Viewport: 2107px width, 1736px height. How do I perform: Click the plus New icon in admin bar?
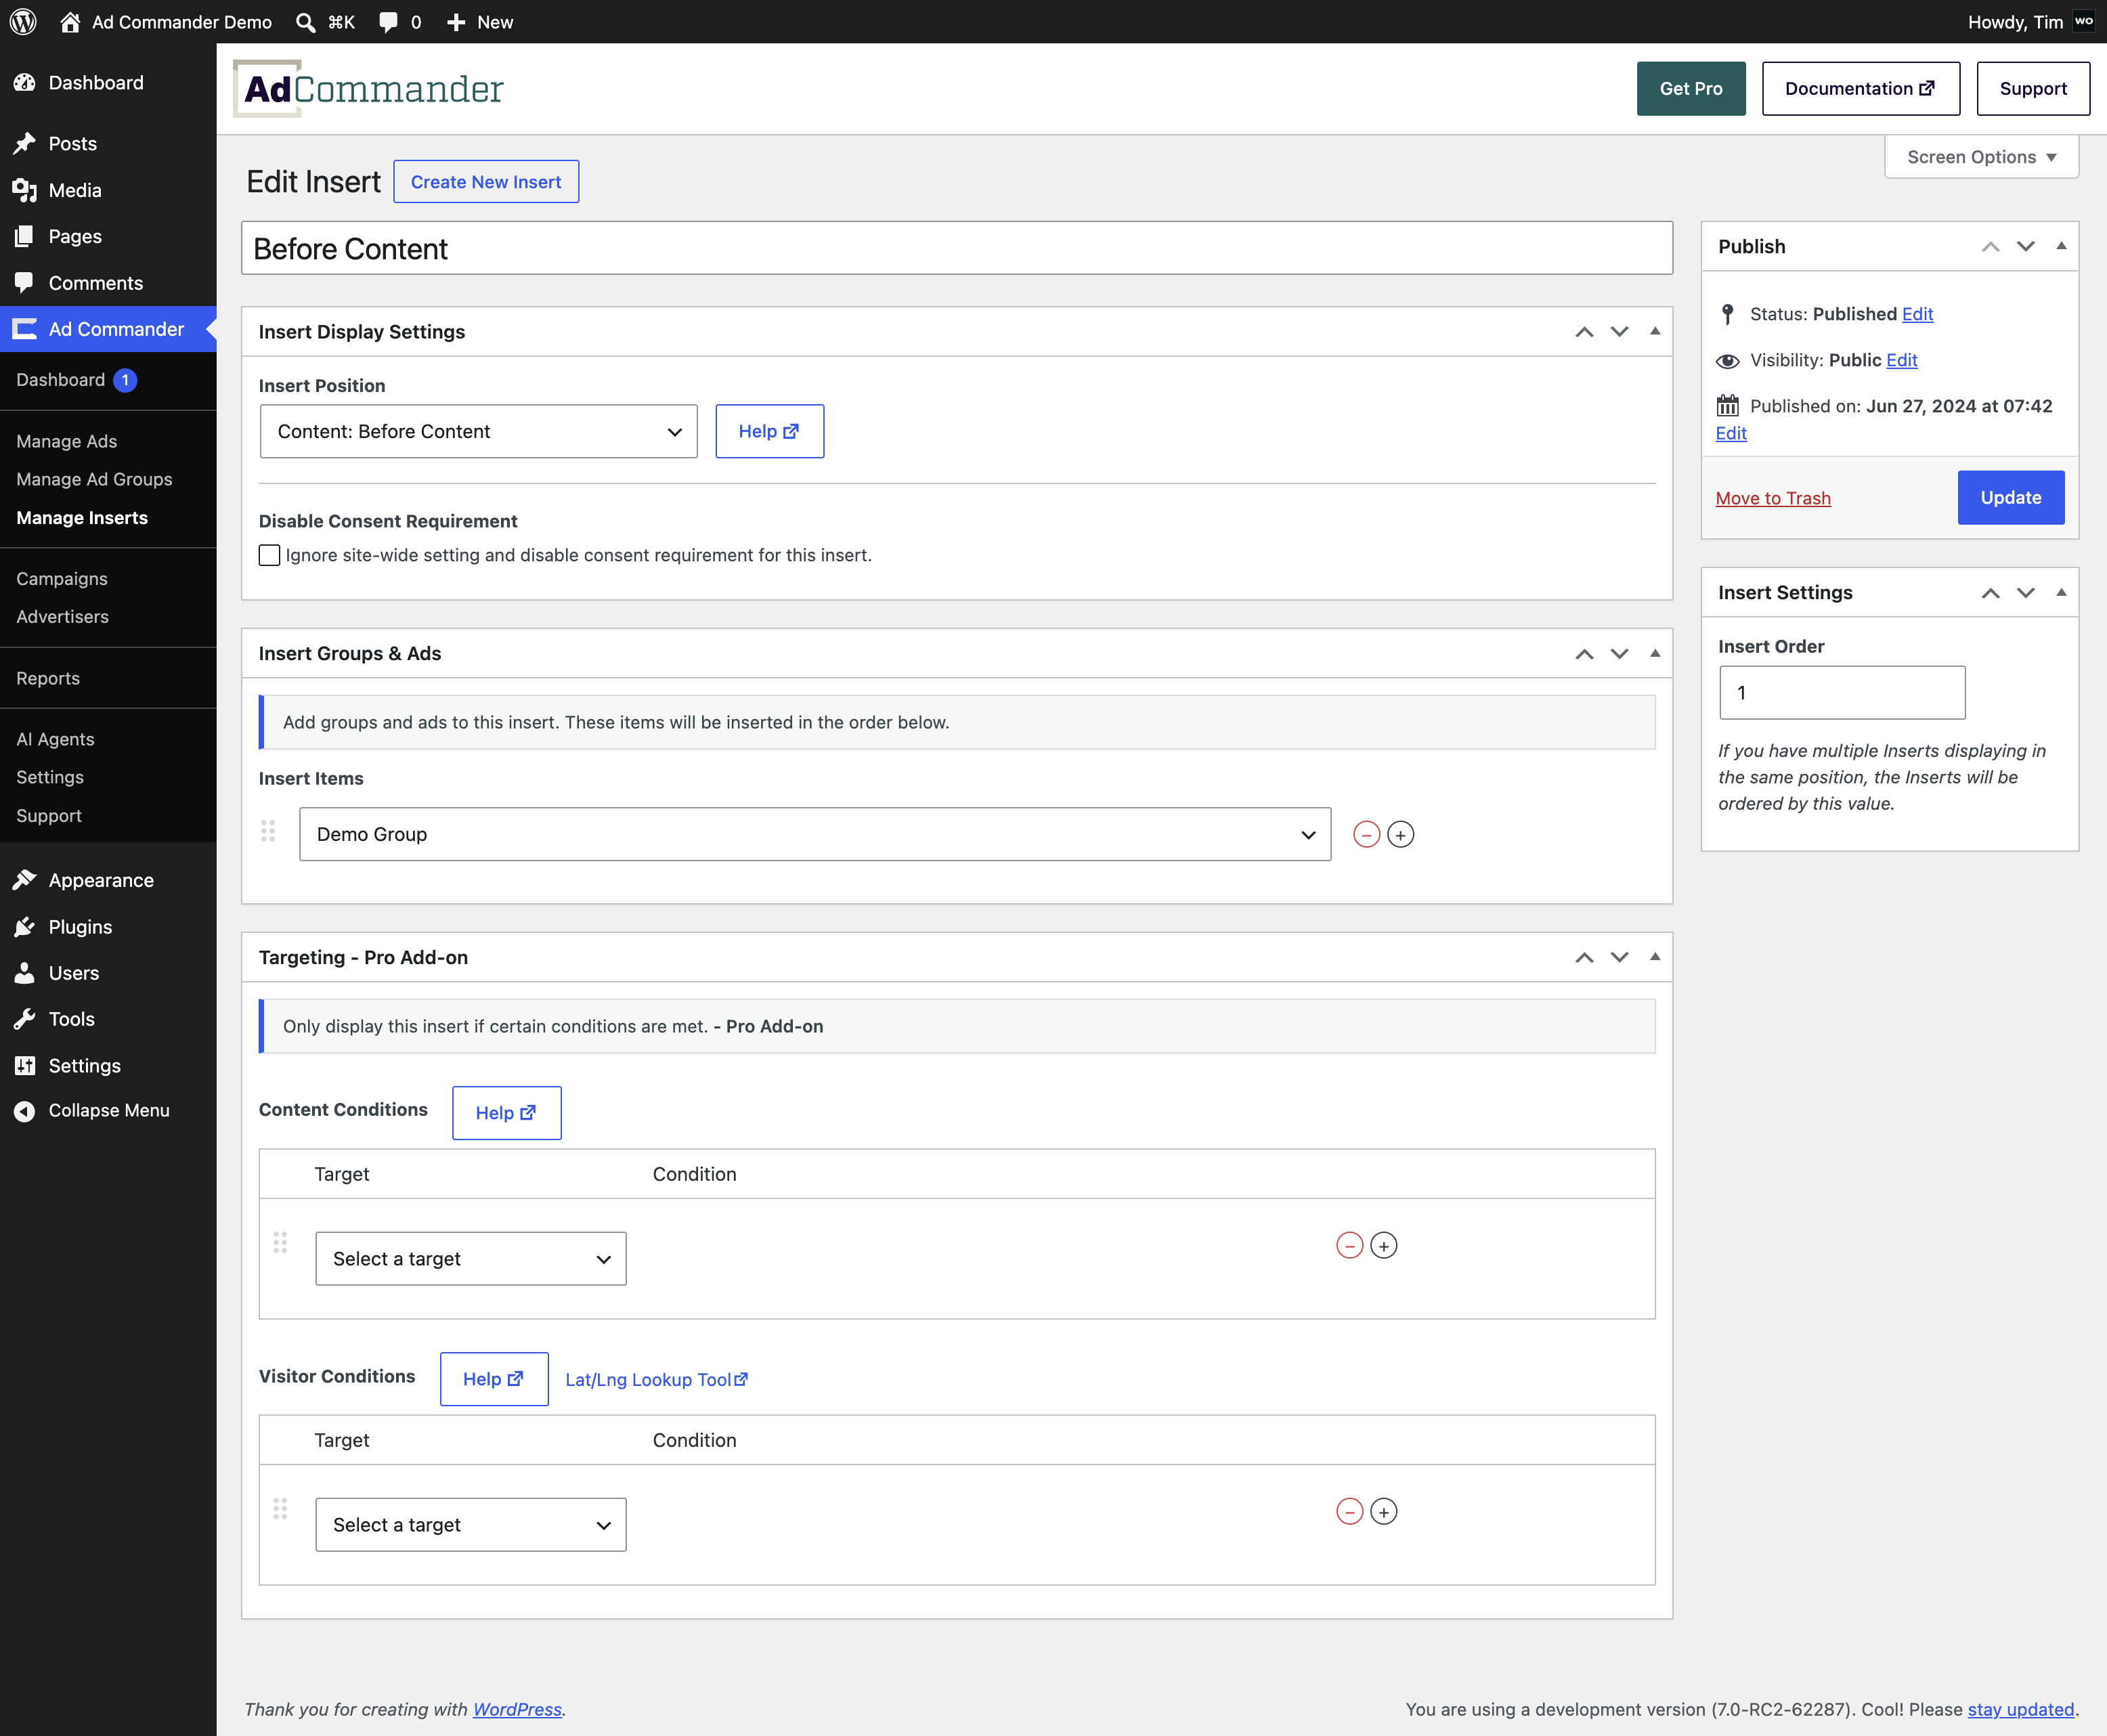pos(456,22)
